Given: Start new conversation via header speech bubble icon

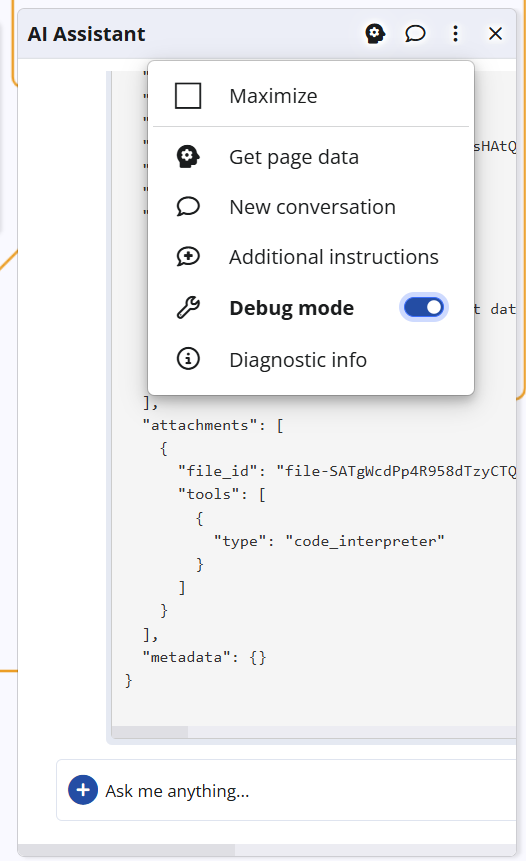Looking at the screenshot, I should (x=415, y=34).
